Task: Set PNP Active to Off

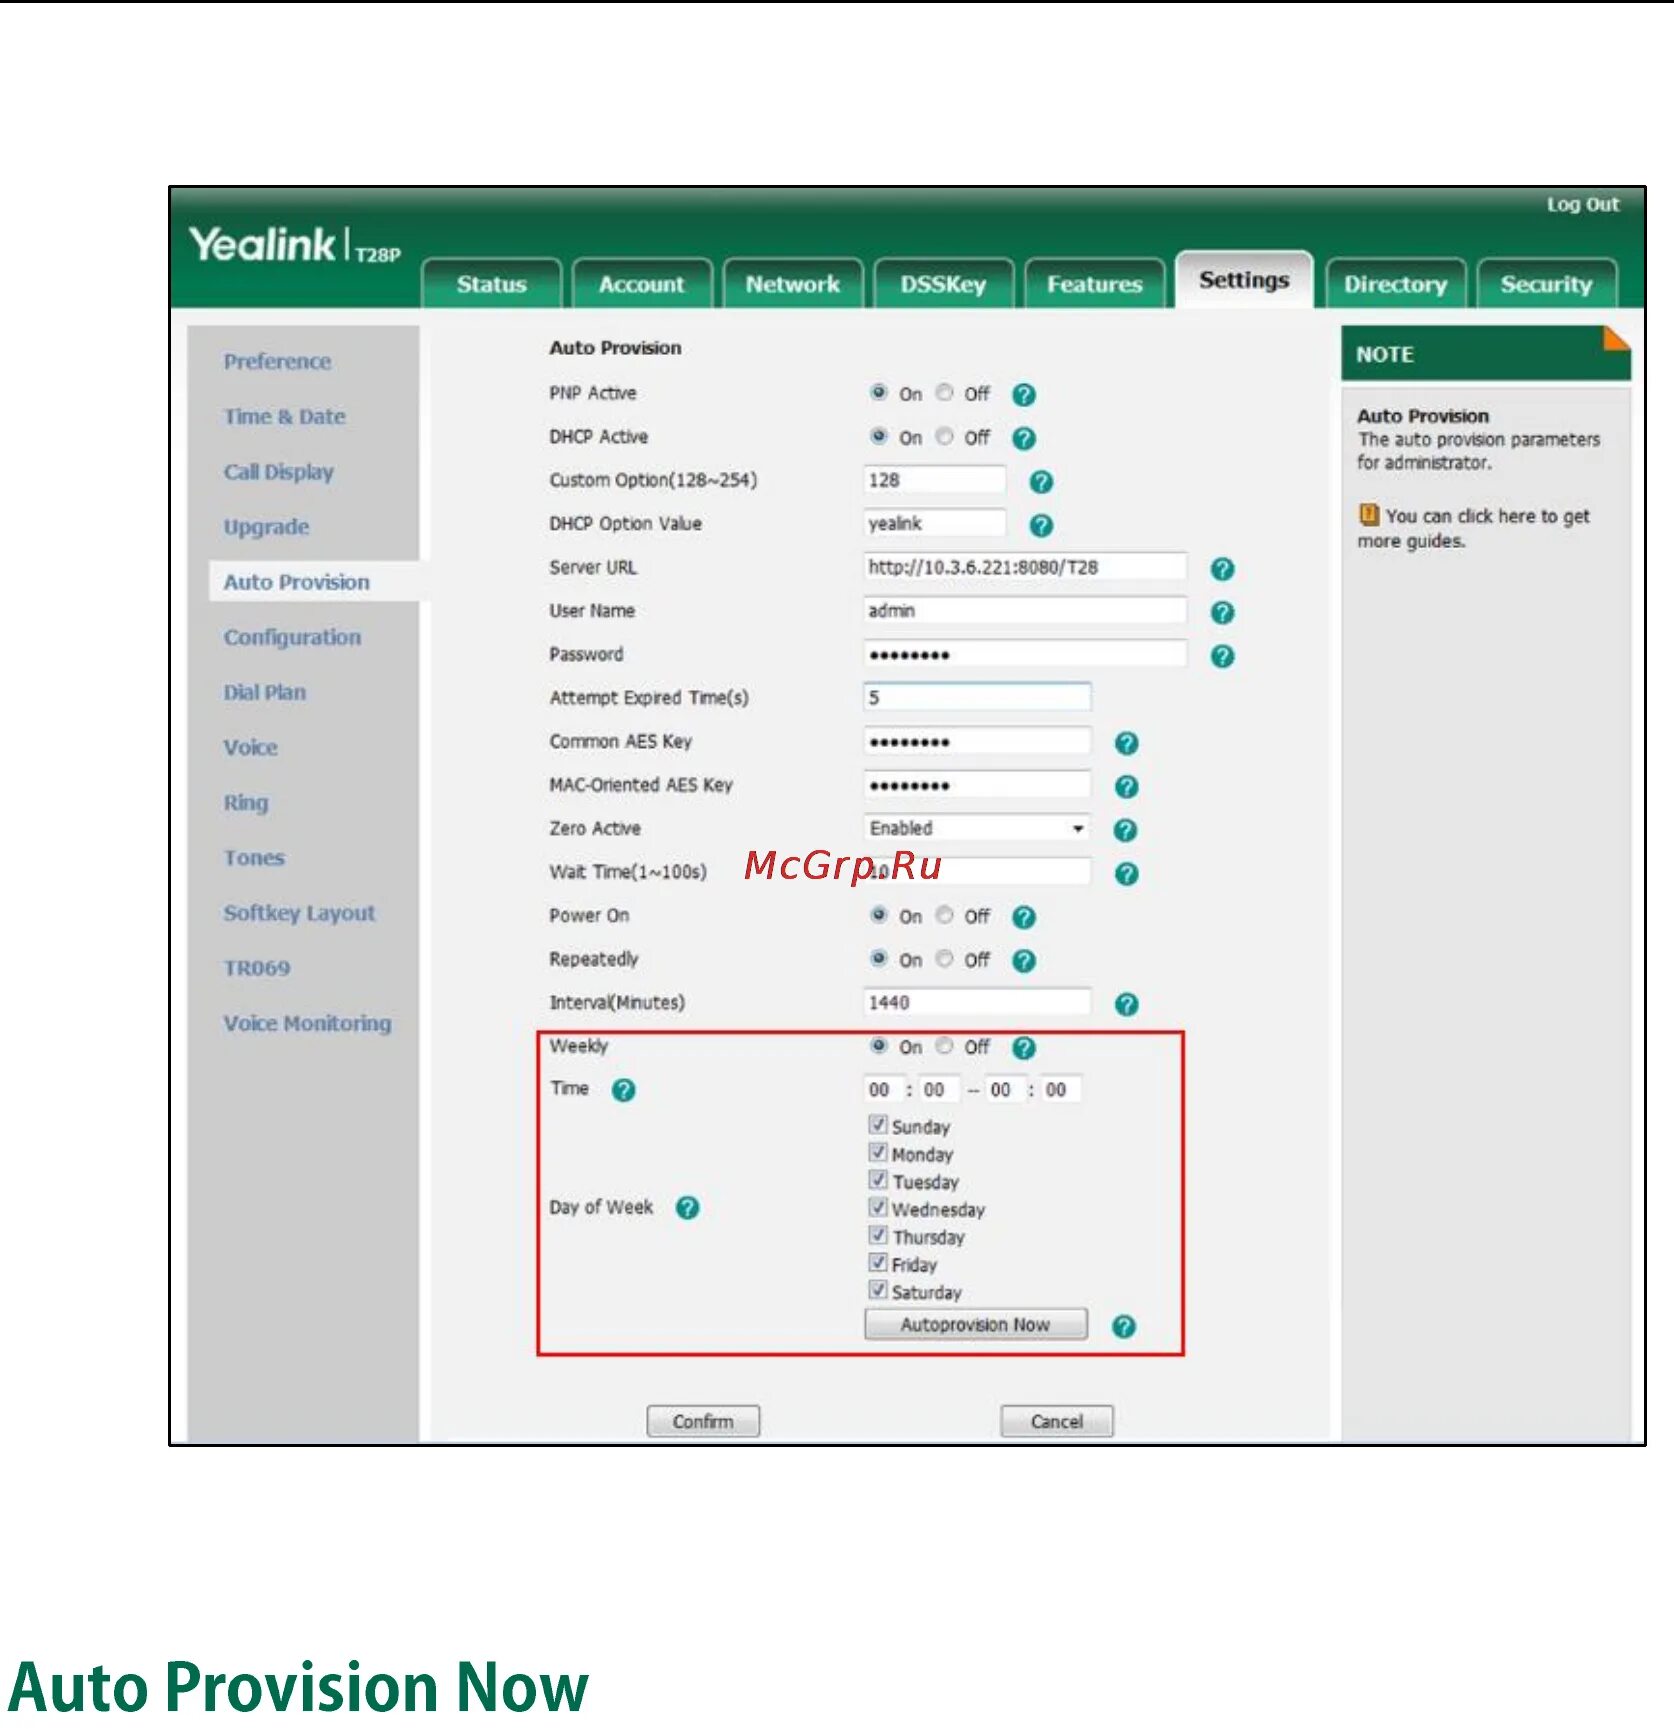Action: [x=944, y=392]
